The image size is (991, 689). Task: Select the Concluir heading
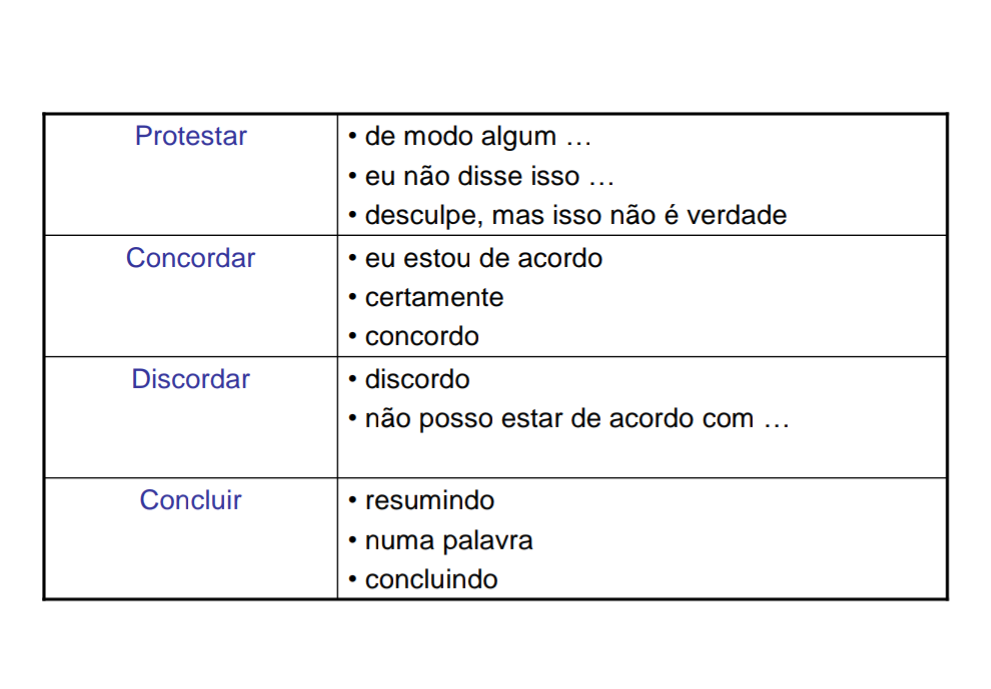pos(190,500)
